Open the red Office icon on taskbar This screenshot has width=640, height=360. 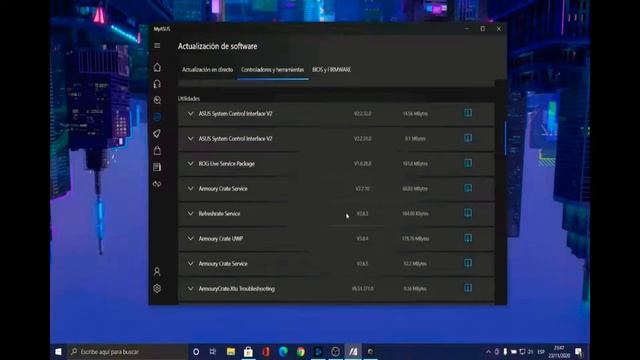(266, 351)
